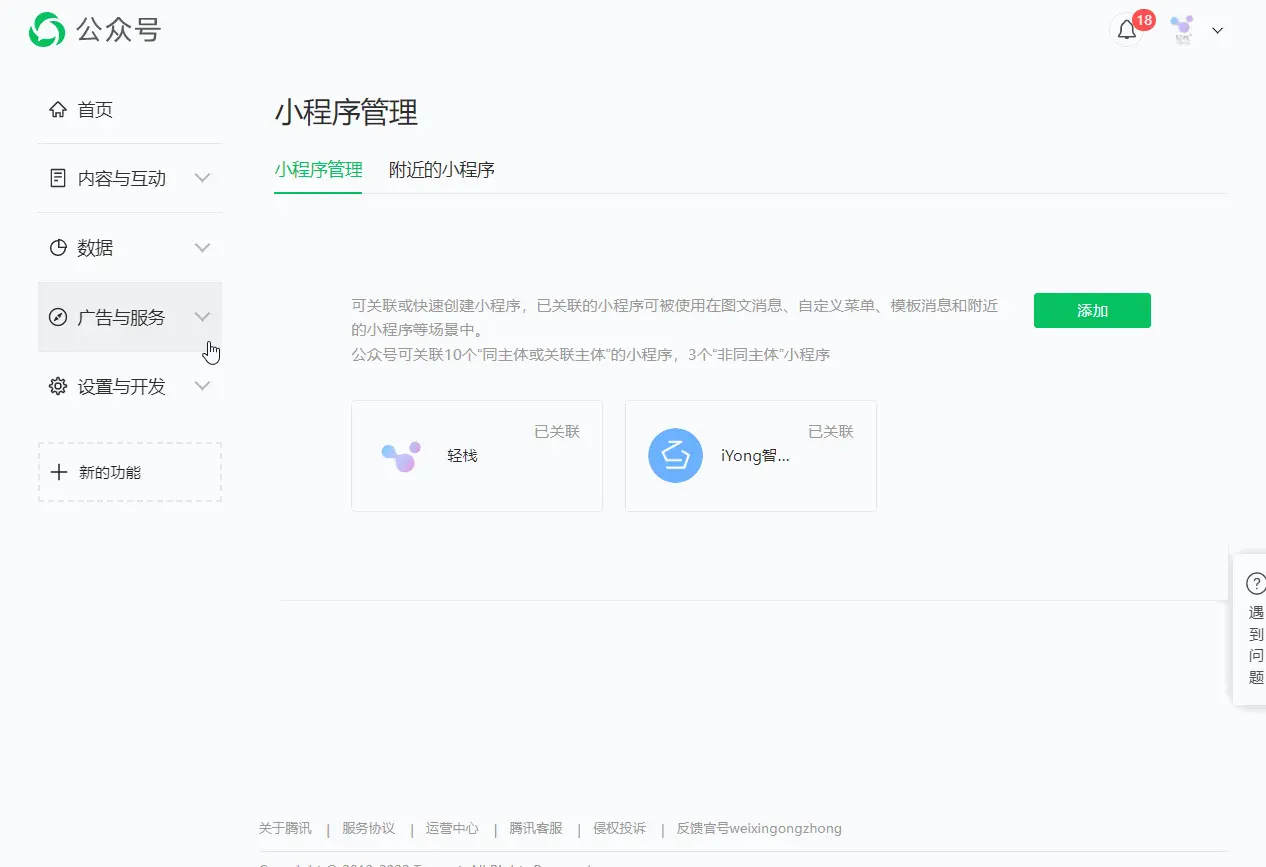1266x867 pixels.
Task: Open the notification bell with 18 badge
Action: click(x=1127, y=30)
